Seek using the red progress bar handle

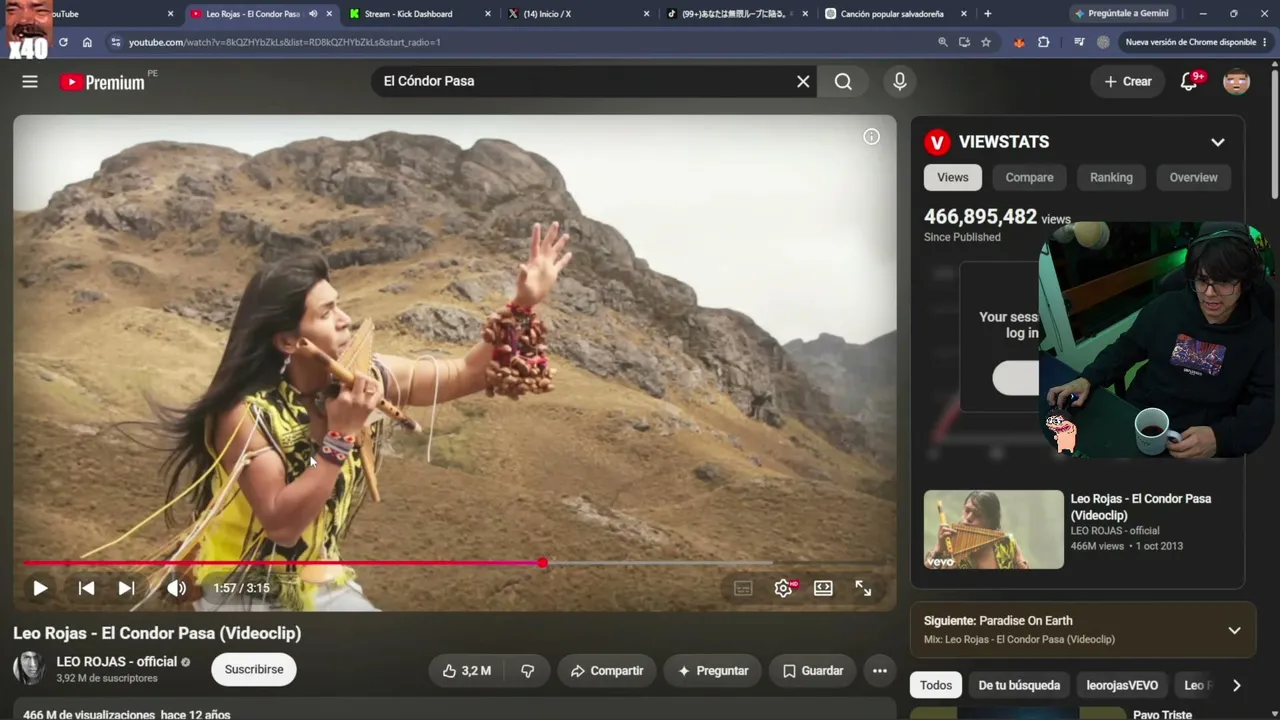(x=542, y=563)
